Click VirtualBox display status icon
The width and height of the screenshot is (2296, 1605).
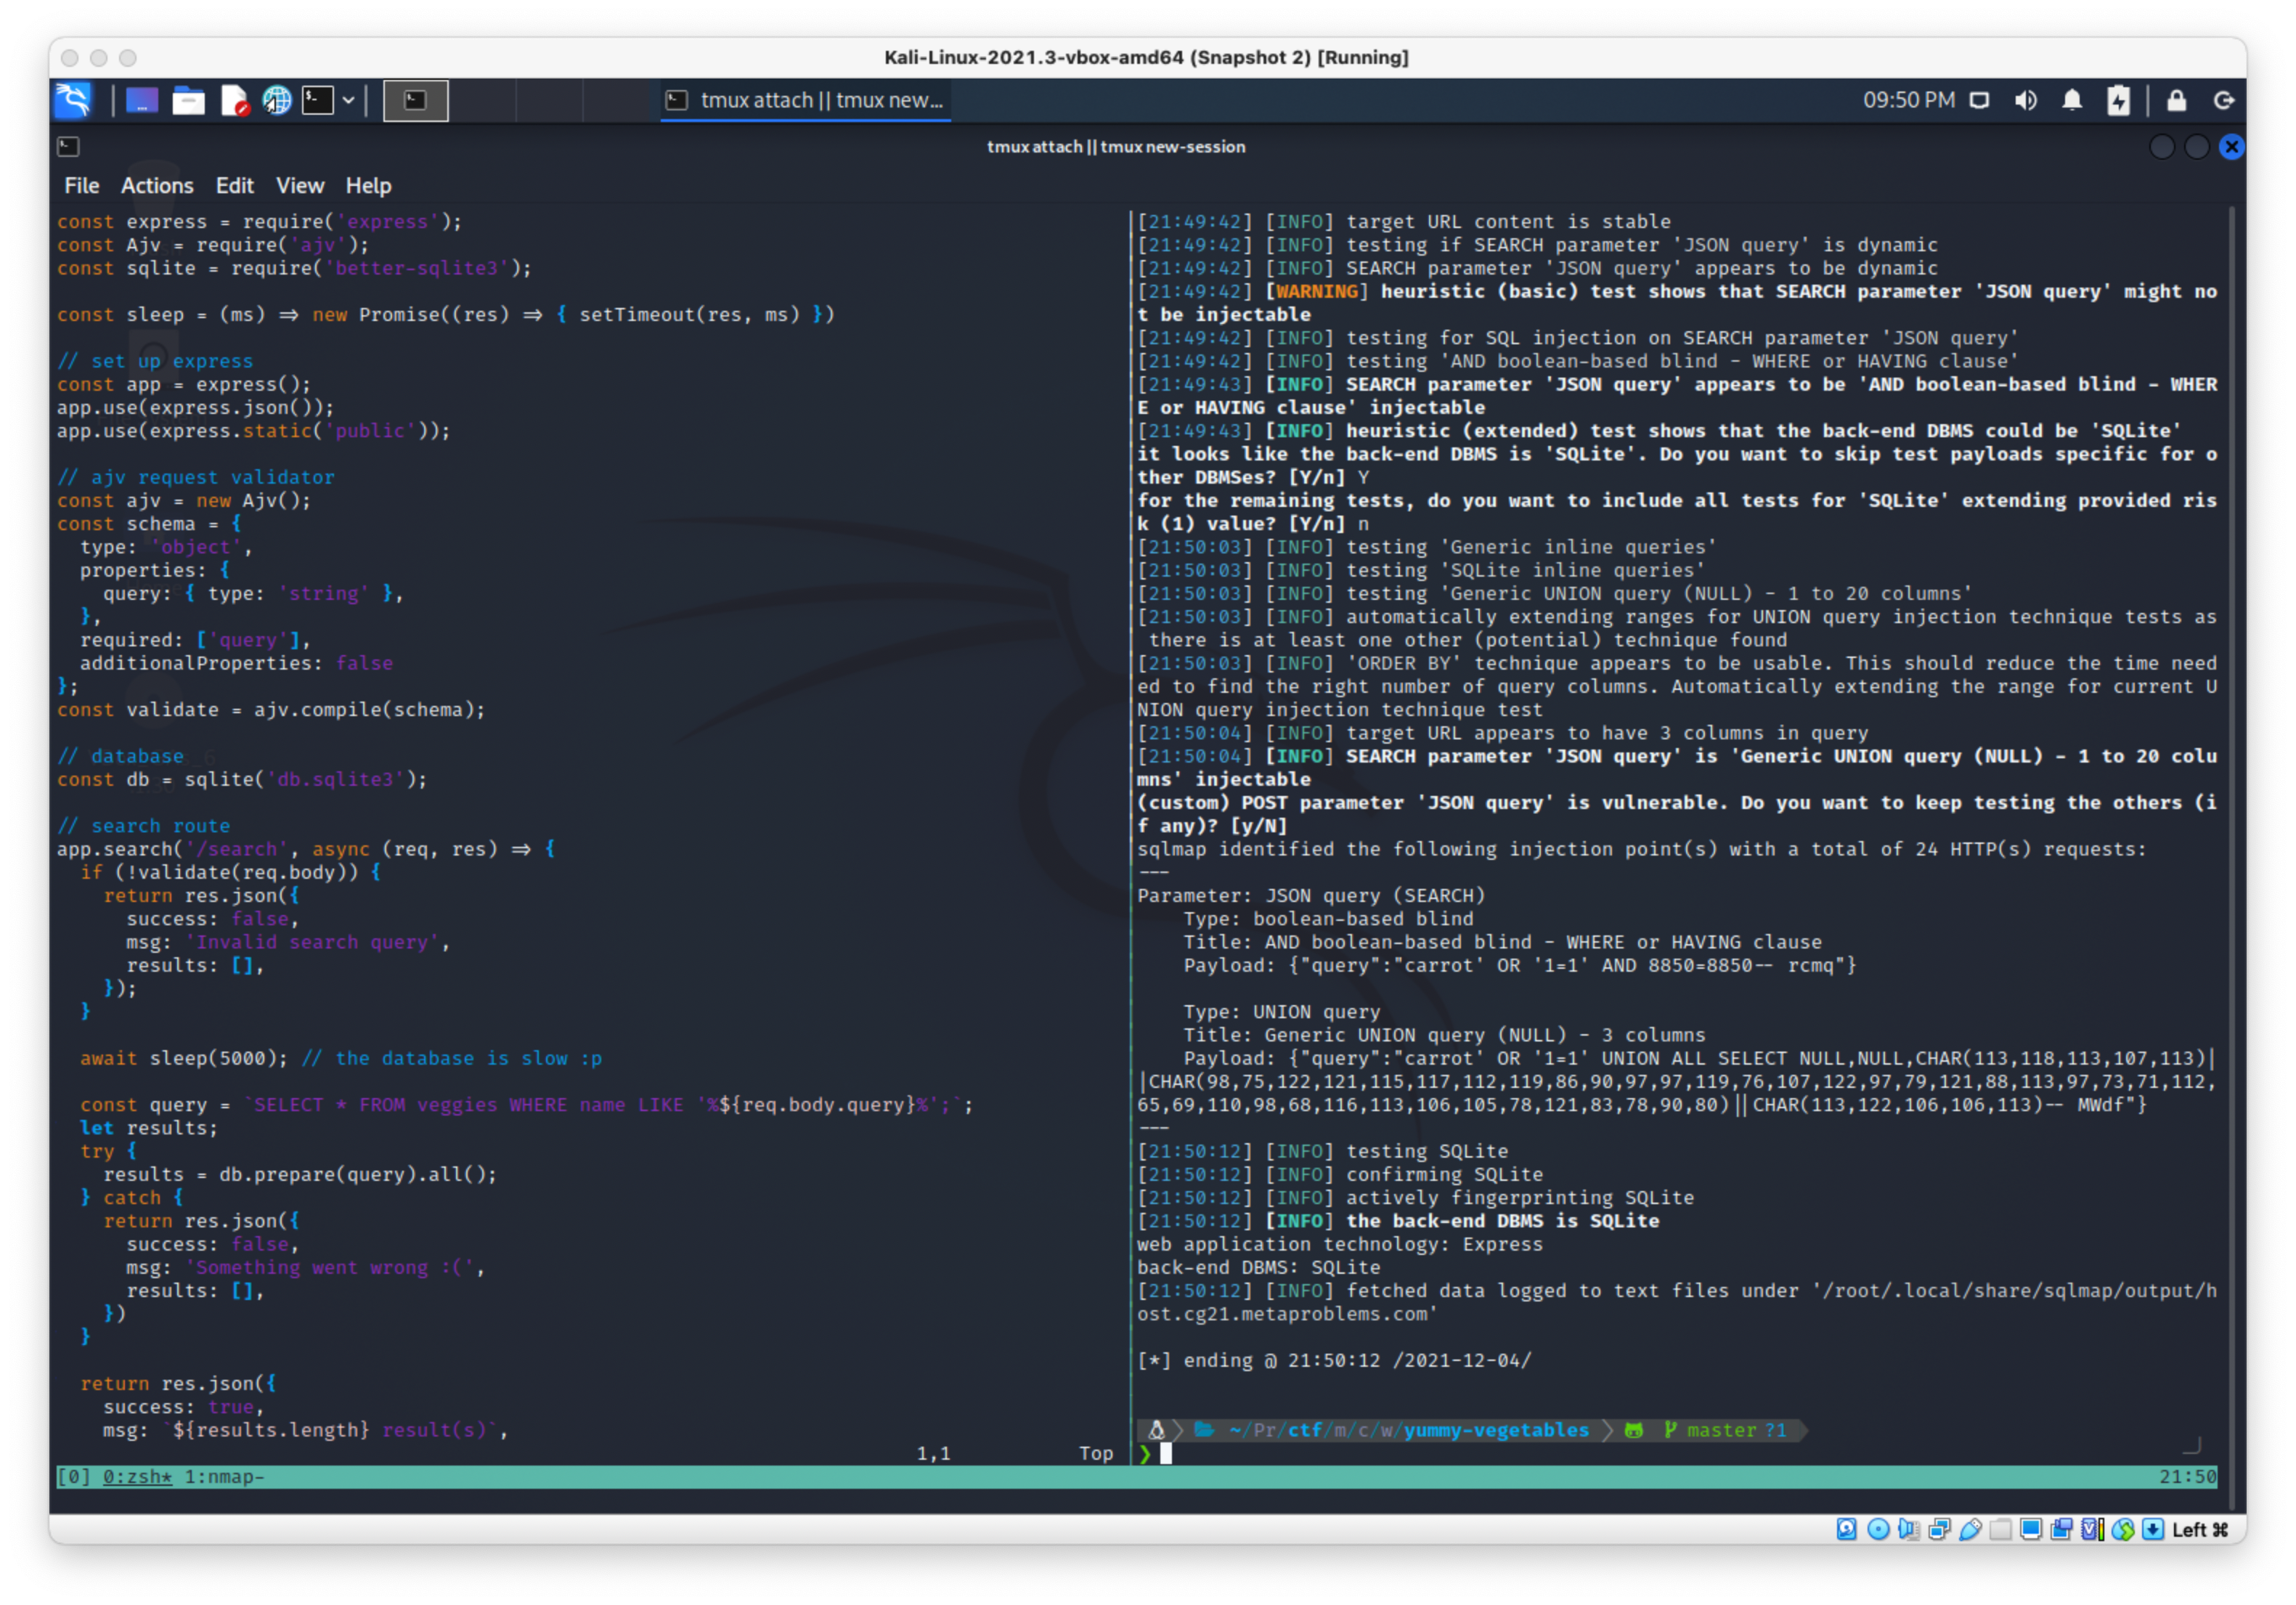click(x=2031, y=1529)
